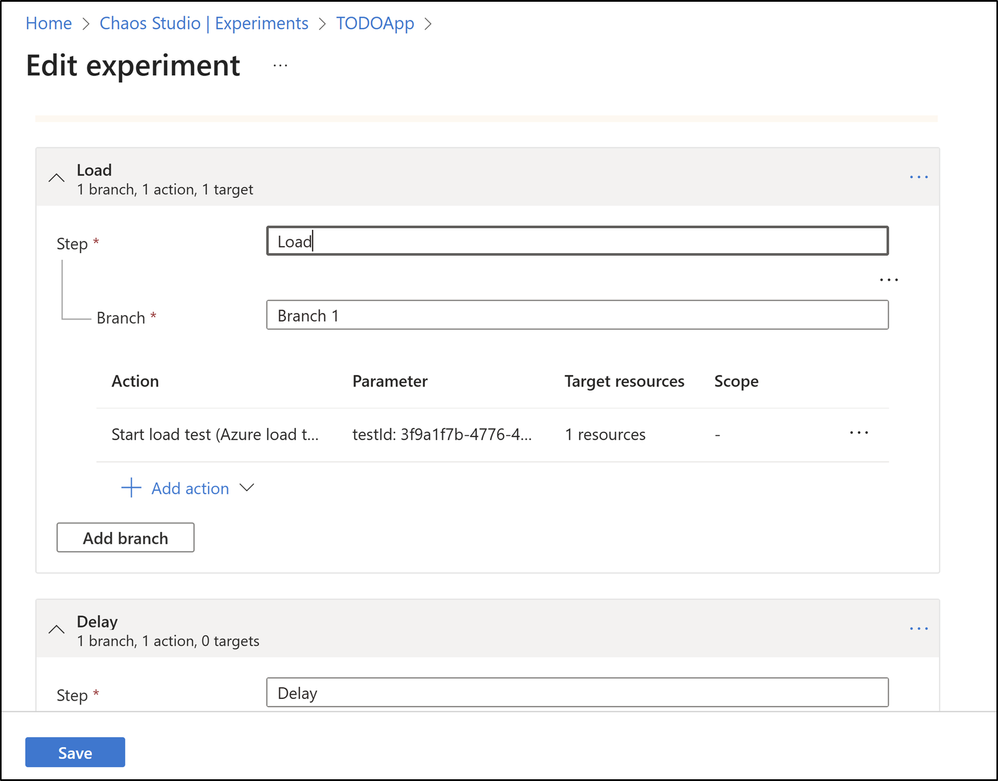Select the Start load test action row
This screenshot has height=781, width=998.
point(215,435)
